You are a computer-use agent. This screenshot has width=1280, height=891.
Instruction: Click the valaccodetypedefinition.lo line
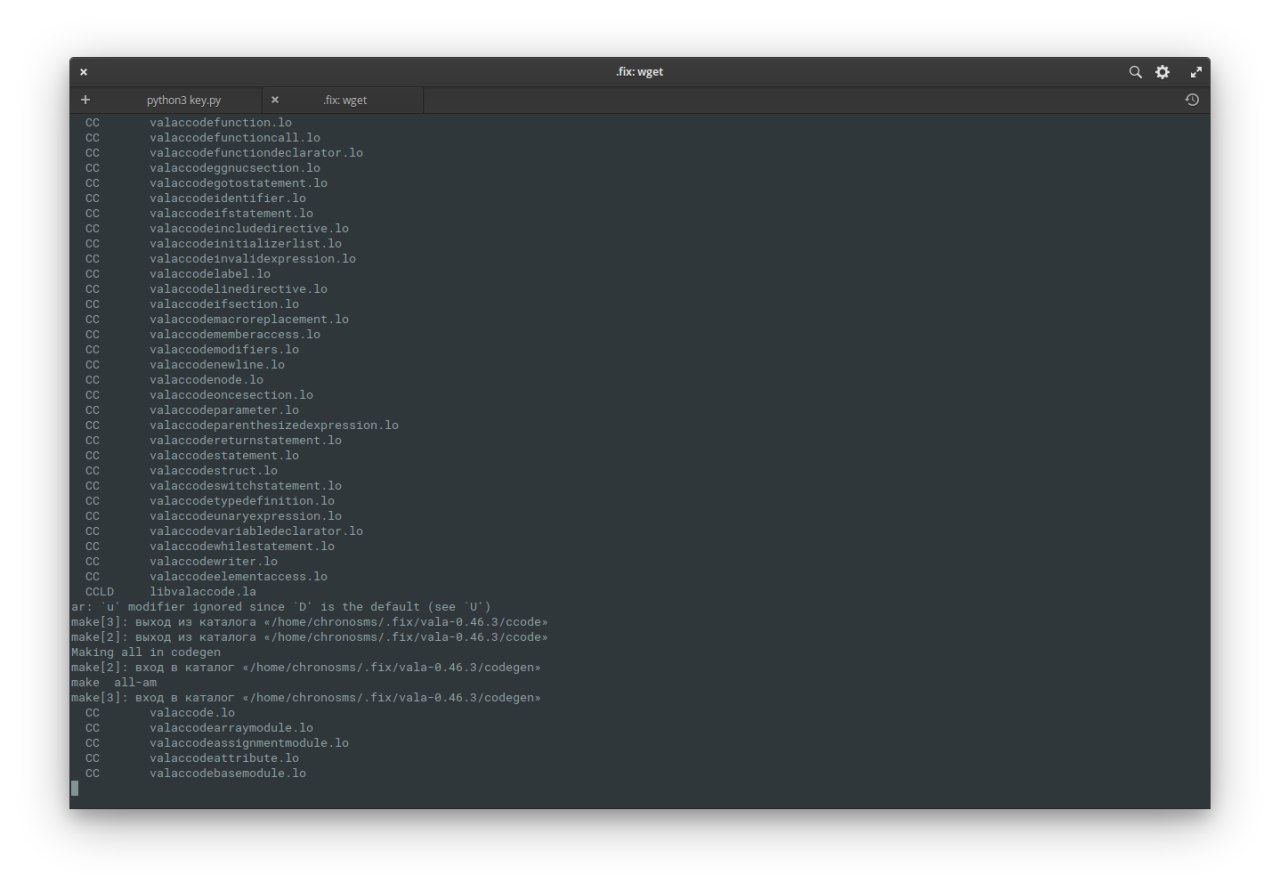pos(210,500)
